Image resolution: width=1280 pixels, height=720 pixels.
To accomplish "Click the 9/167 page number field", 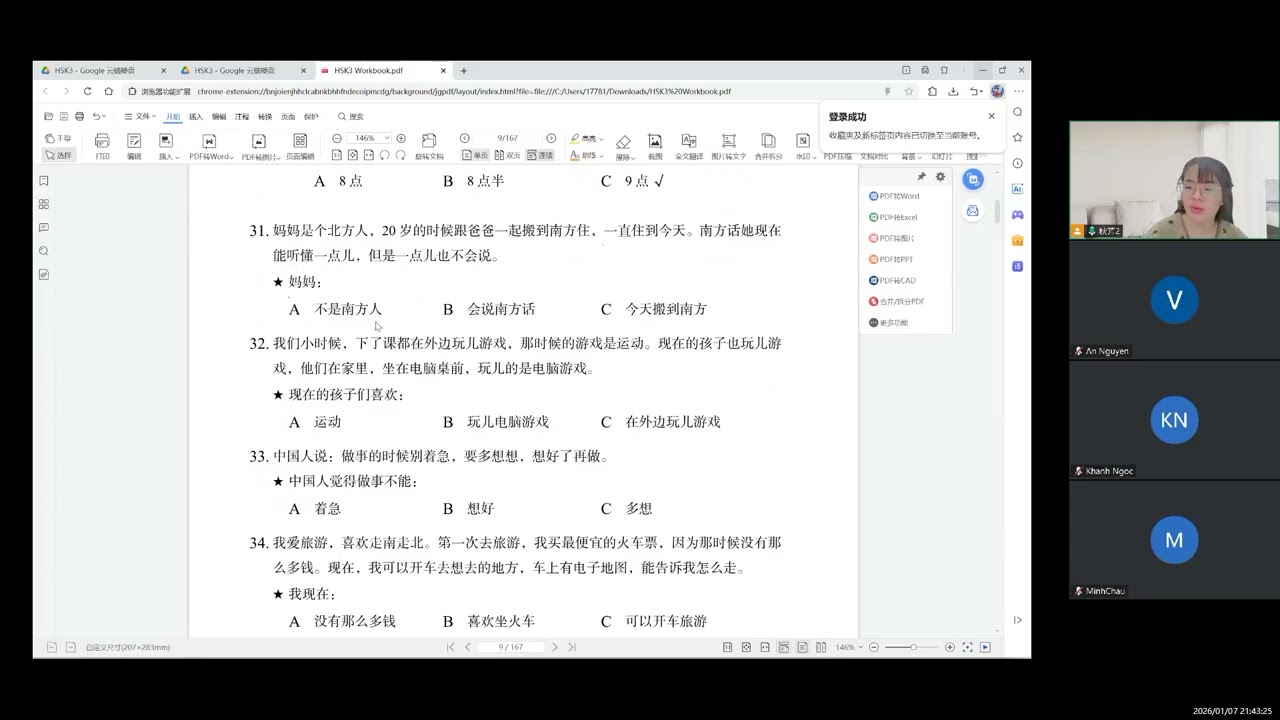I will click(508, 138).
